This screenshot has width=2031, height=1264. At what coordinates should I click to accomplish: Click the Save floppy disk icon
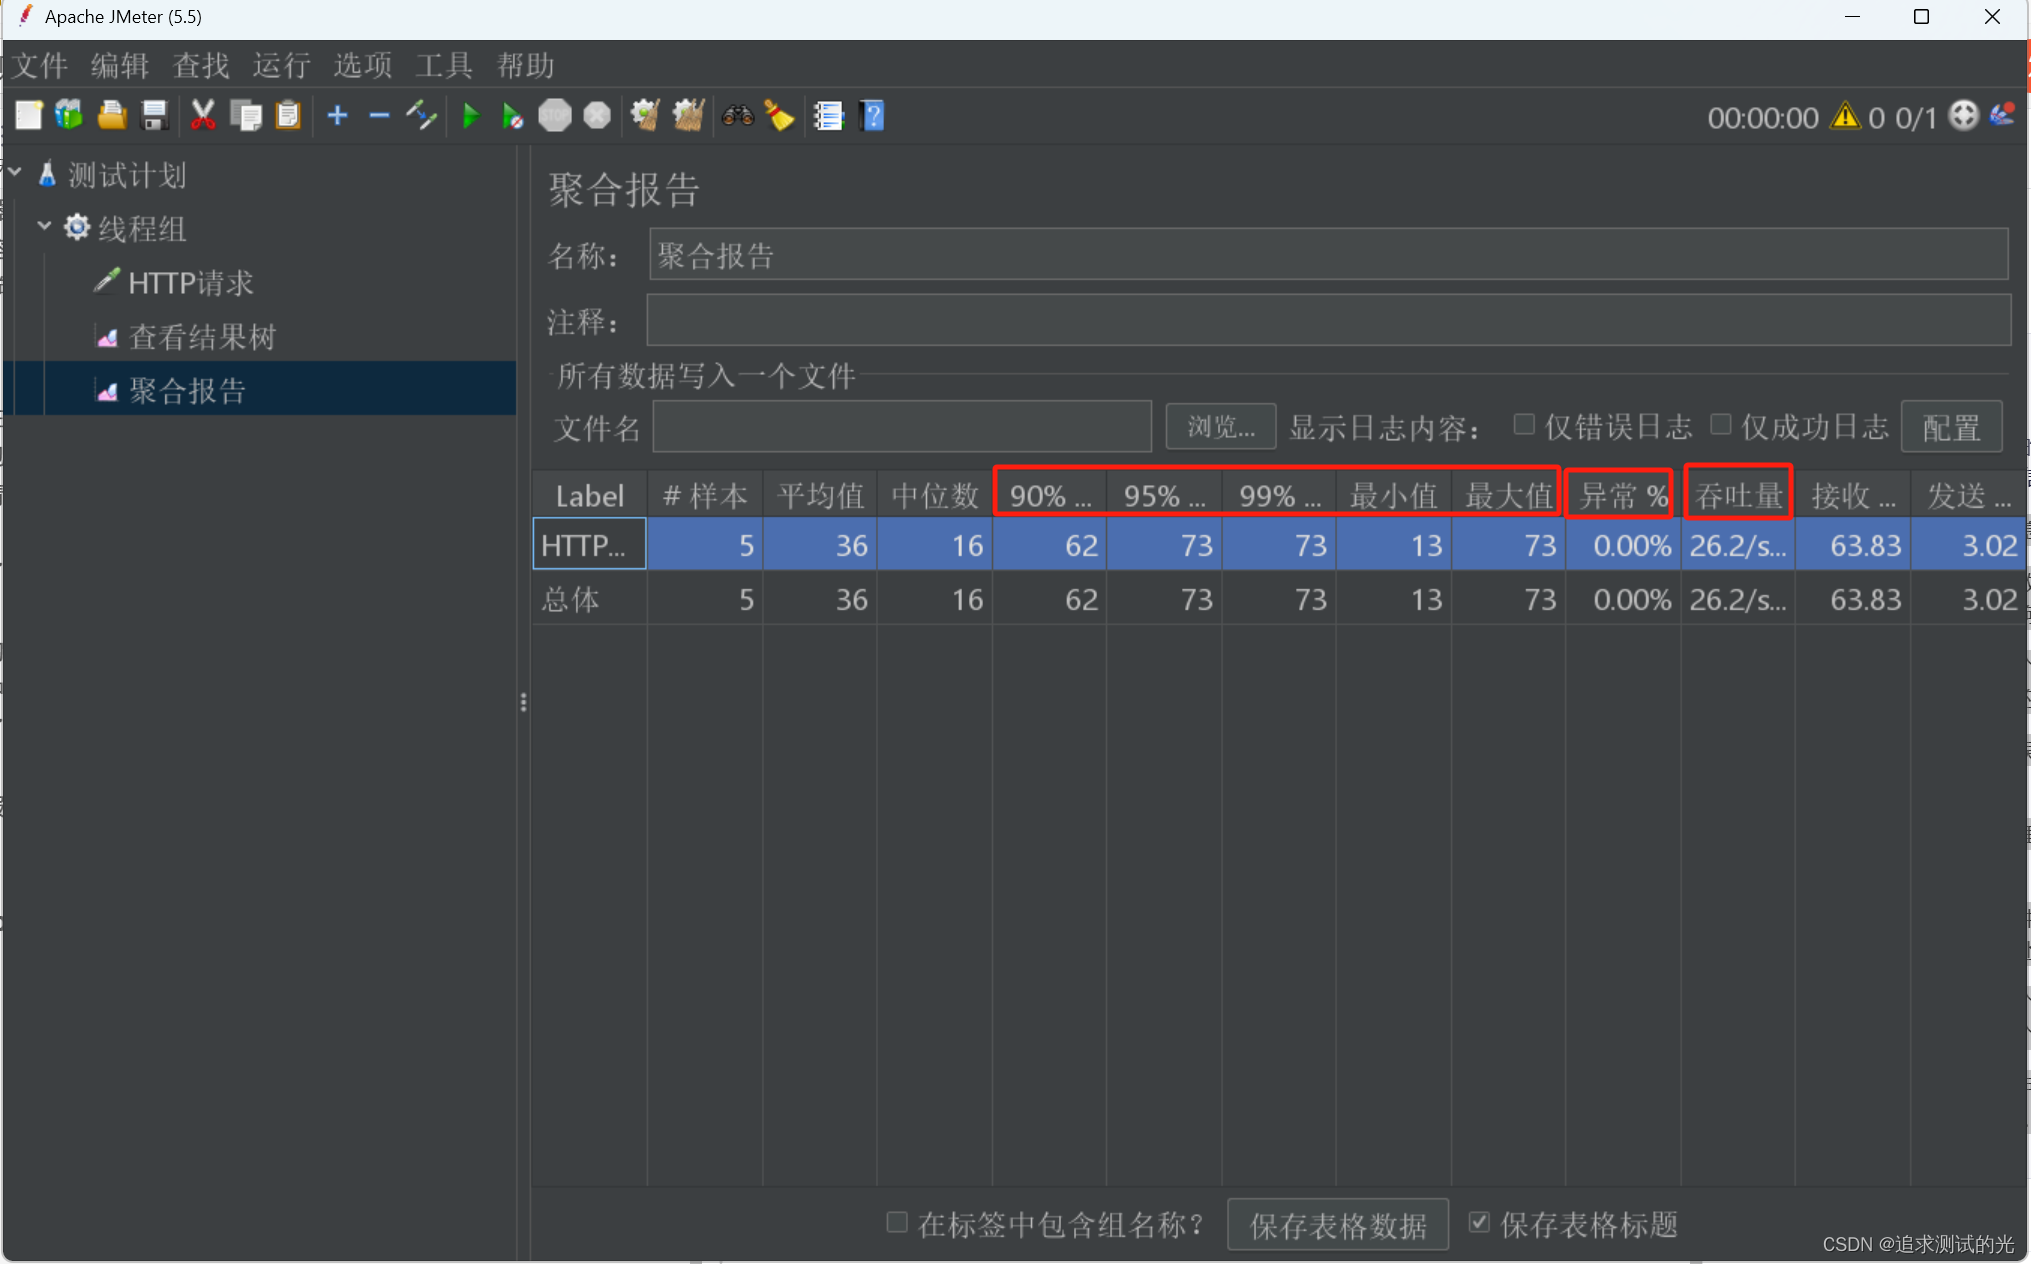154,116
